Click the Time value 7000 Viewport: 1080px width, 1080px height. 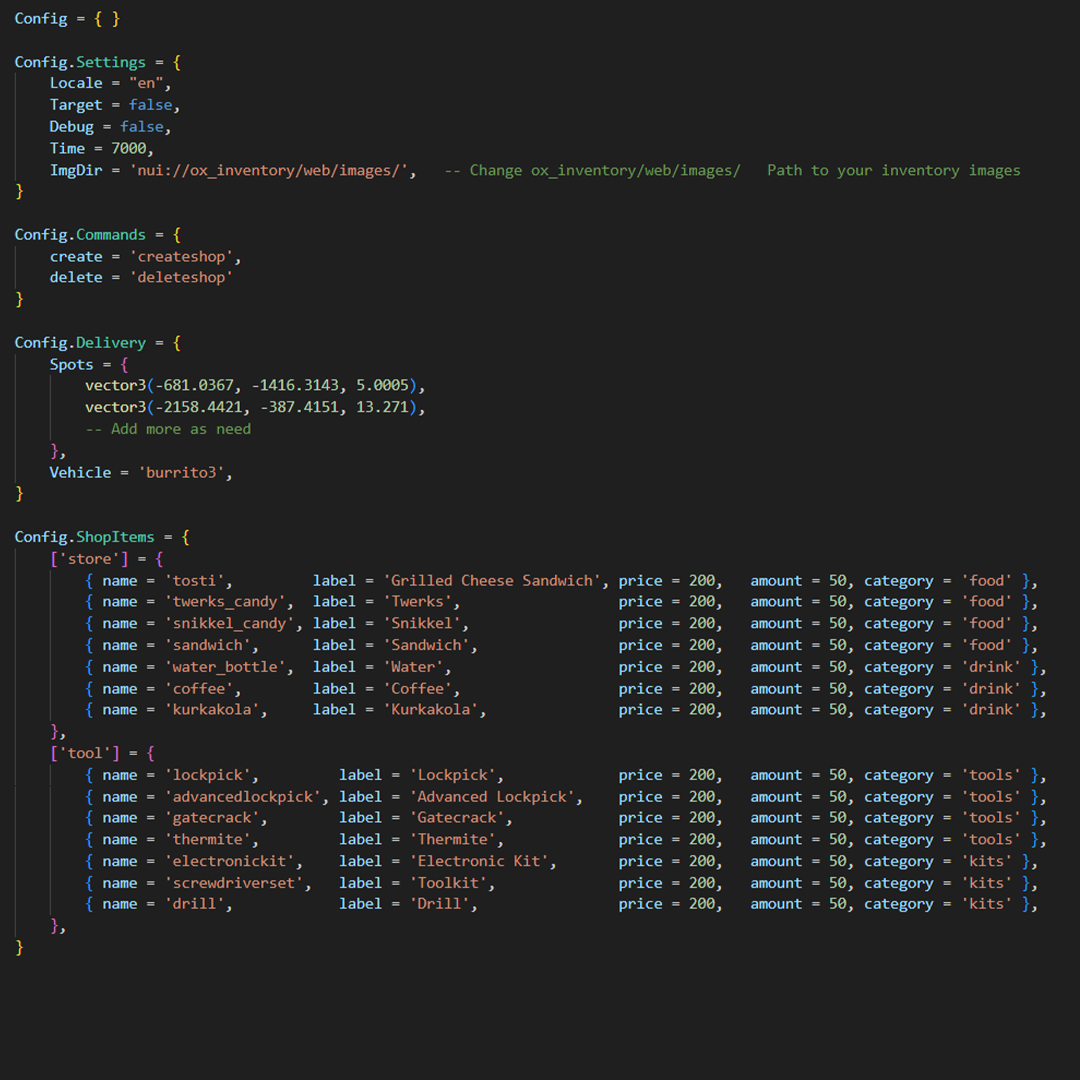pyautogui.click(x=129, y=148)
